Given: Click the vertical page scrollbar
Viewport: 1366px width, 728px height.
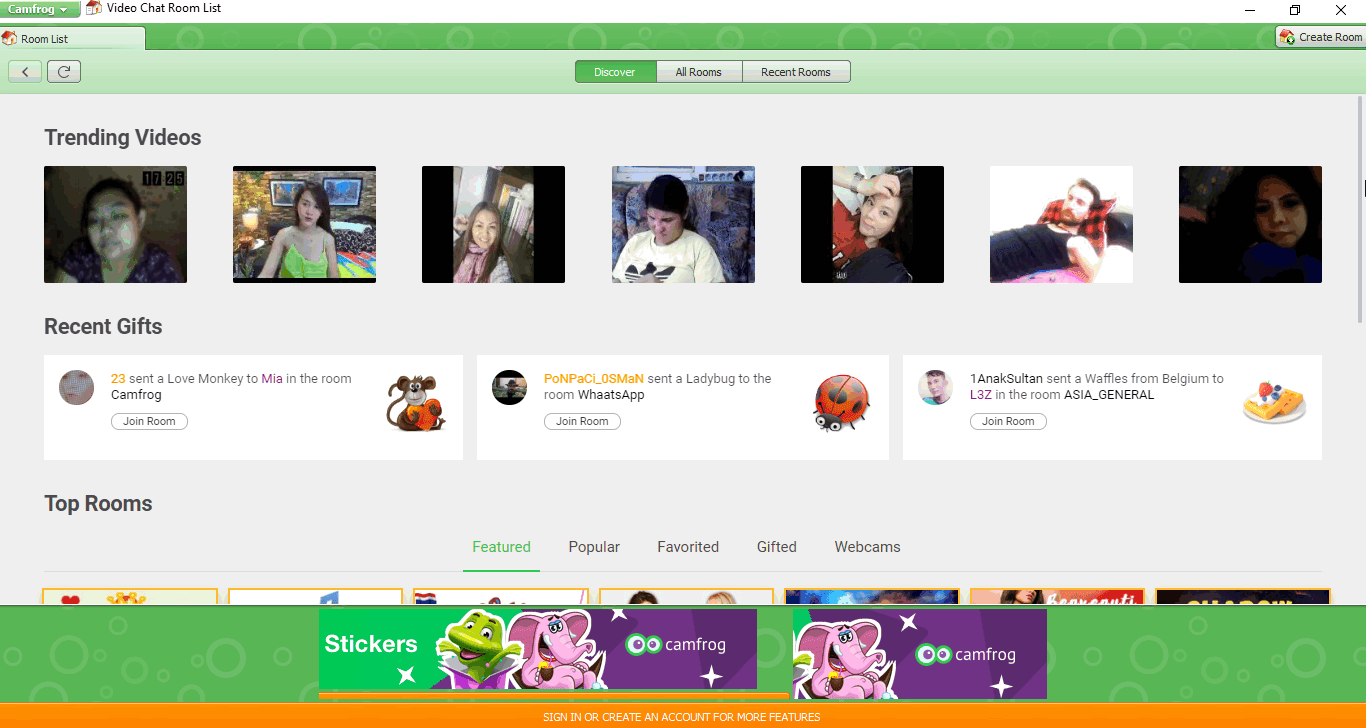Looking at the screenshot, I should [1360, 210].
